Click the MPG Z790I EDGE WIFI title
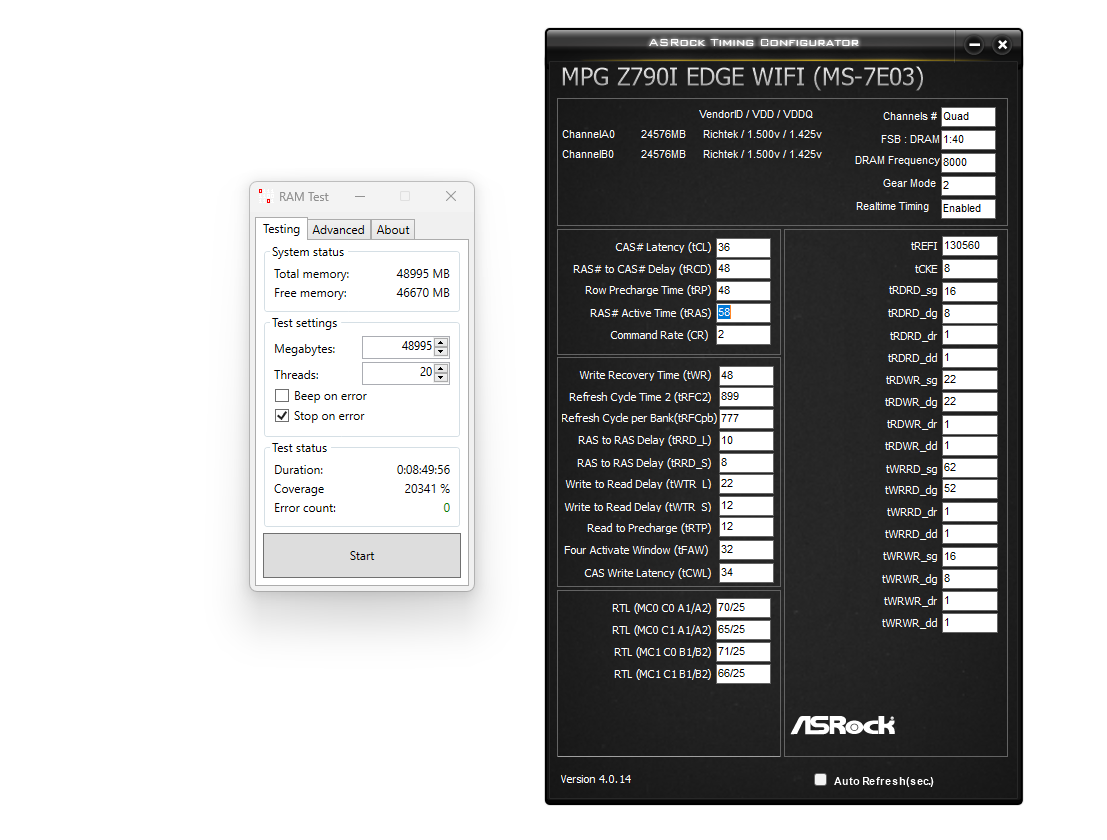 tap(742, 77)
